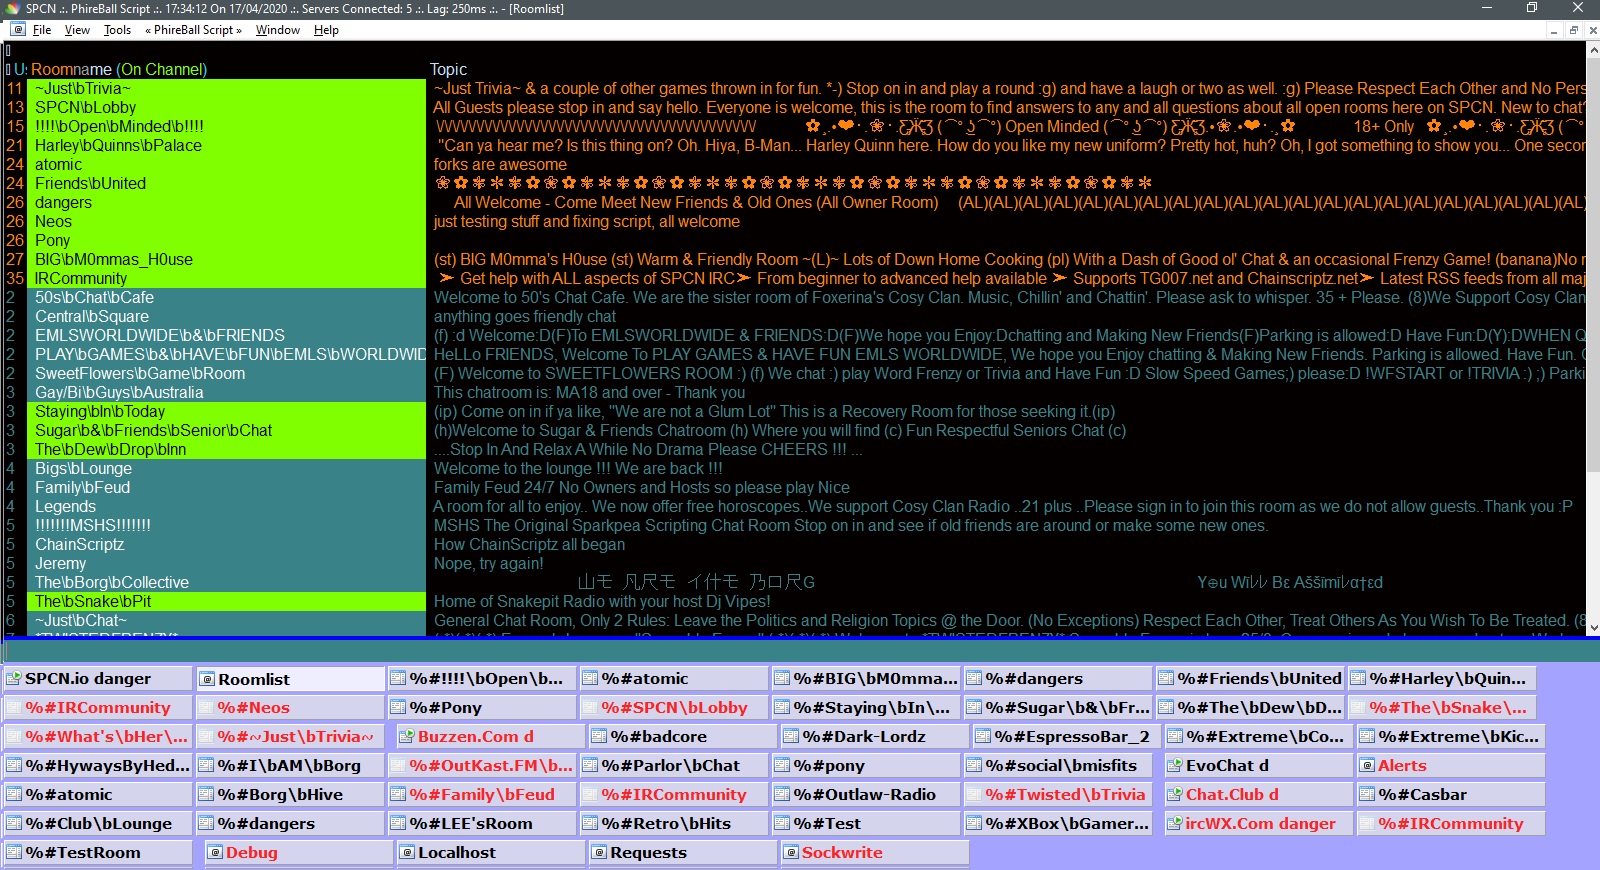This screenshot has height=870, width=1600.
Task: Switch to the EvoChat d server tab
Action: pos(1259,766)
